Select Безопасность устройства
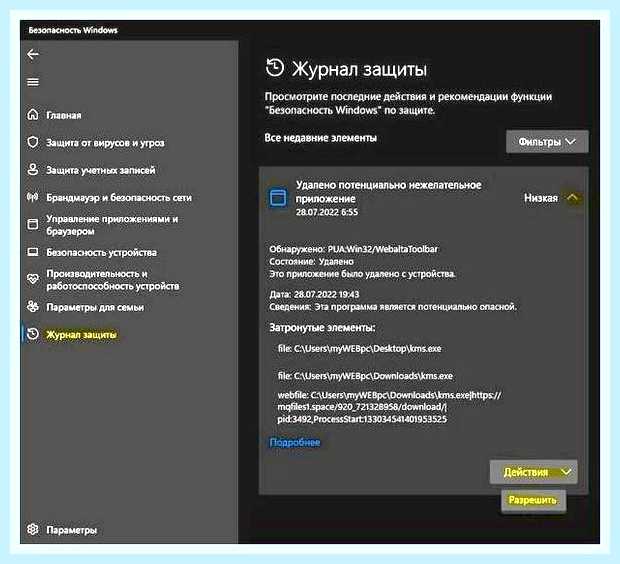620x564 pixels. (x=102, y=252)
